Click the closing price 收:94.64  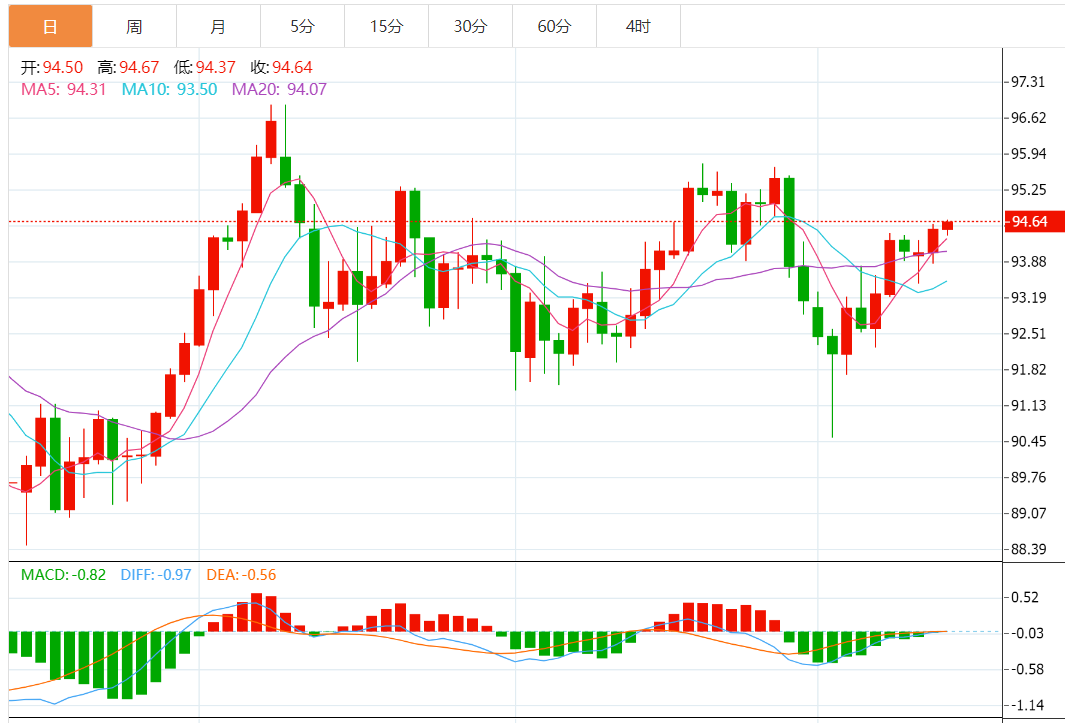pyautogui.click(x=281, y=67)
